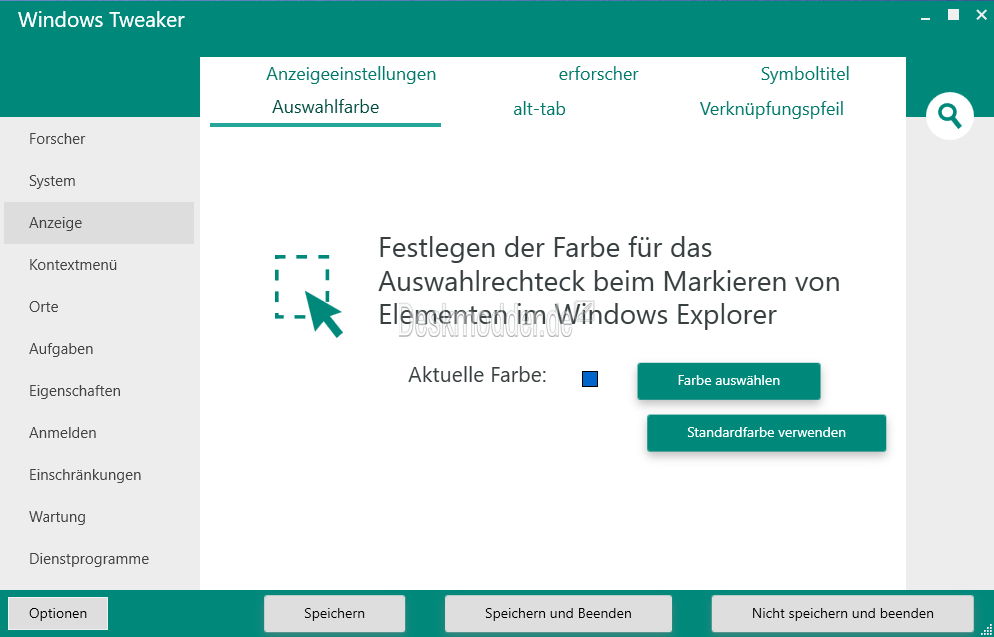Select the Auswahlfarbe tab
The image size is (994, 637).
325,107
